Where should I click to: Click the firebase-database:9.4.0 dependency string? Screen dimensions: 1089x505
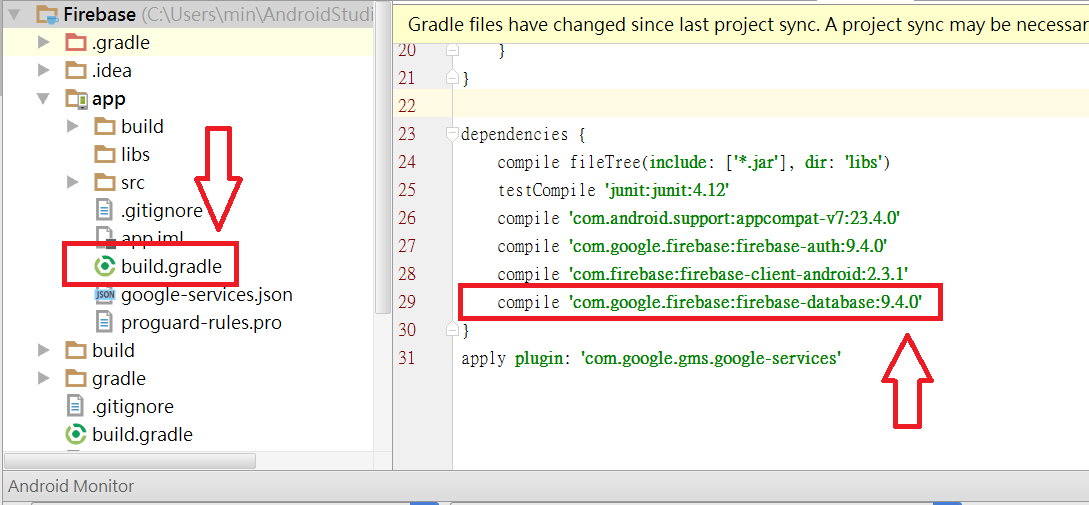[745, 302]
